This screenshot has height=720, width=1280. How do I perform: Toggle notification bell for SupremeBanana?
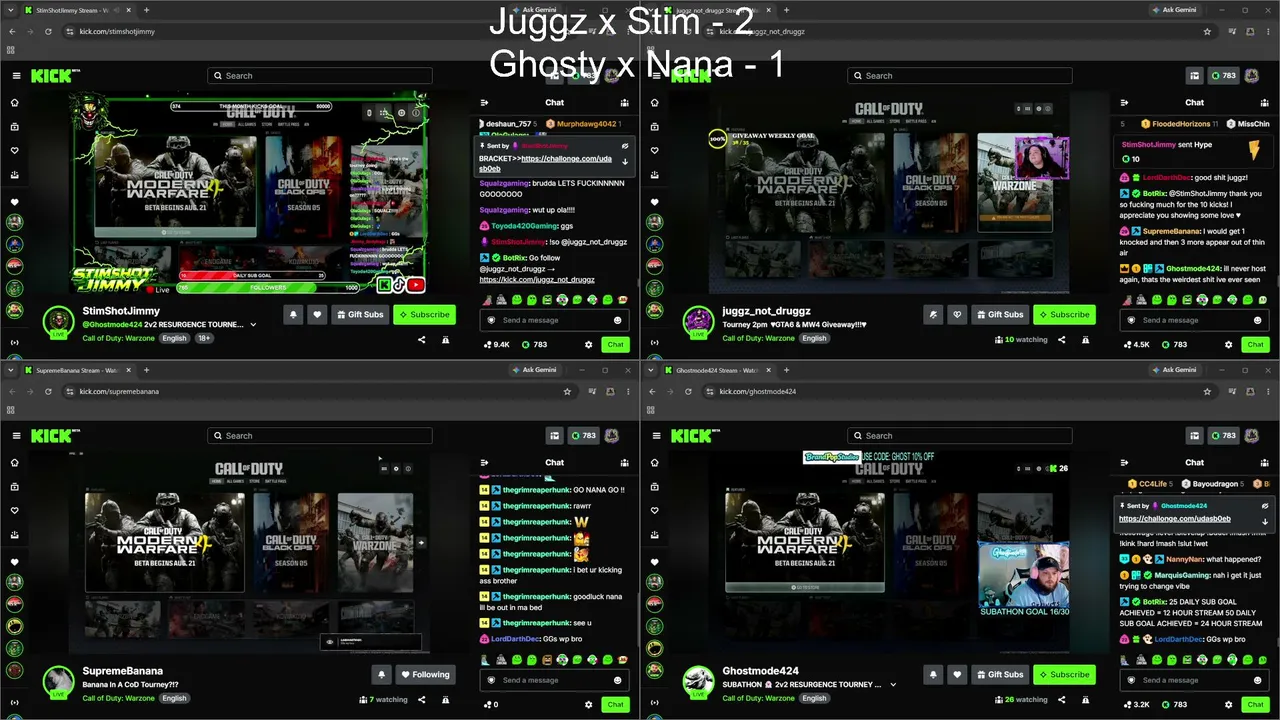click(x=381, y=674)
